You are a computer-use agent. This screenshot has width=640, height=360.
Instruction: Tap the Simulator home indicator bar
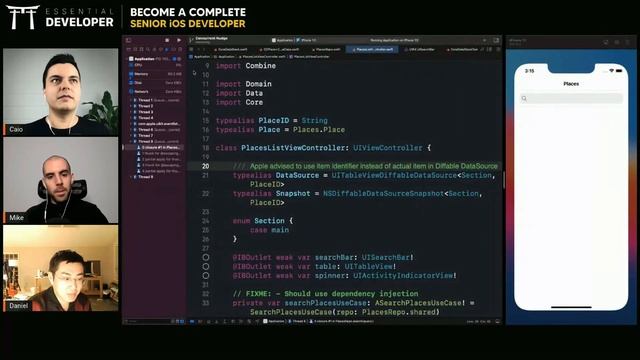[x=571, y=307]
